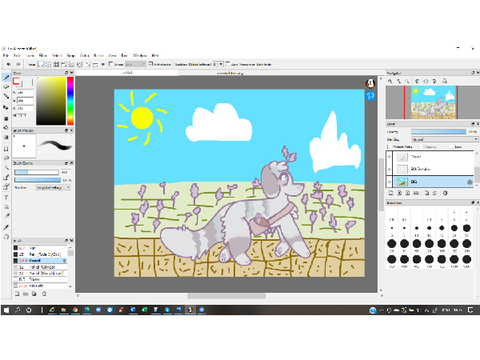Screen dimensions: 480x360
Task: Flip the view using the last Navigator icon
Action: point(444,81)
